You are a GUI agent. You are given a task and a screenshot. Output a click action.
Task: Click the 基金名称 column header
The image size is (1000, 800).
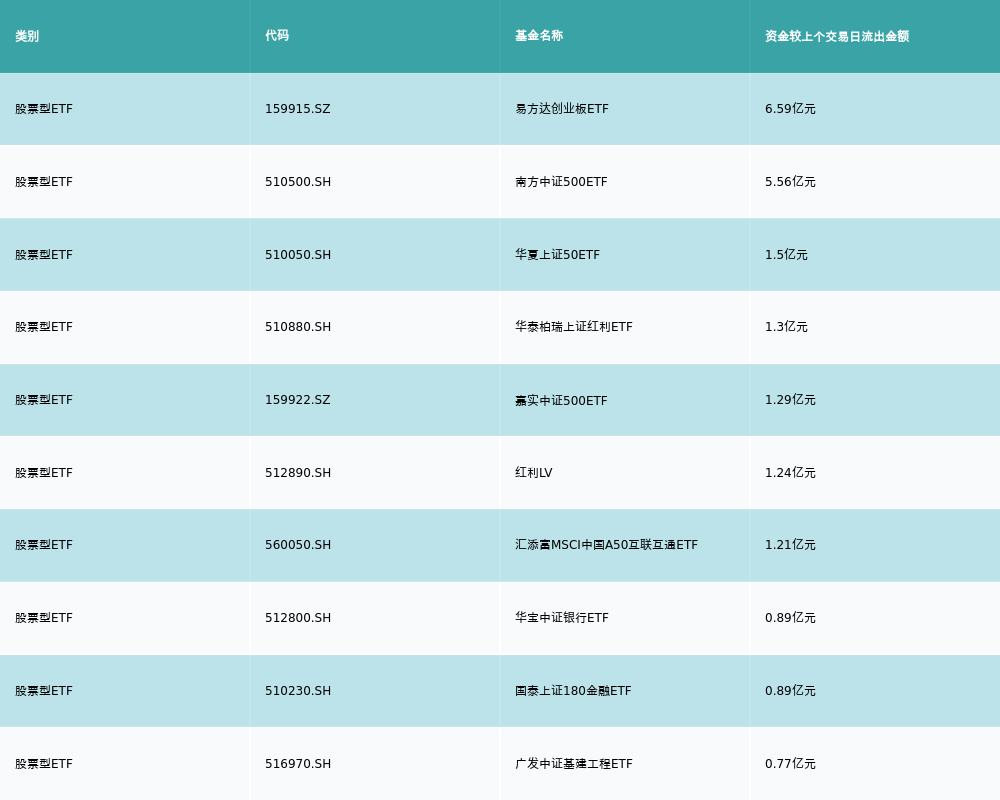click(x=539, y=36)
